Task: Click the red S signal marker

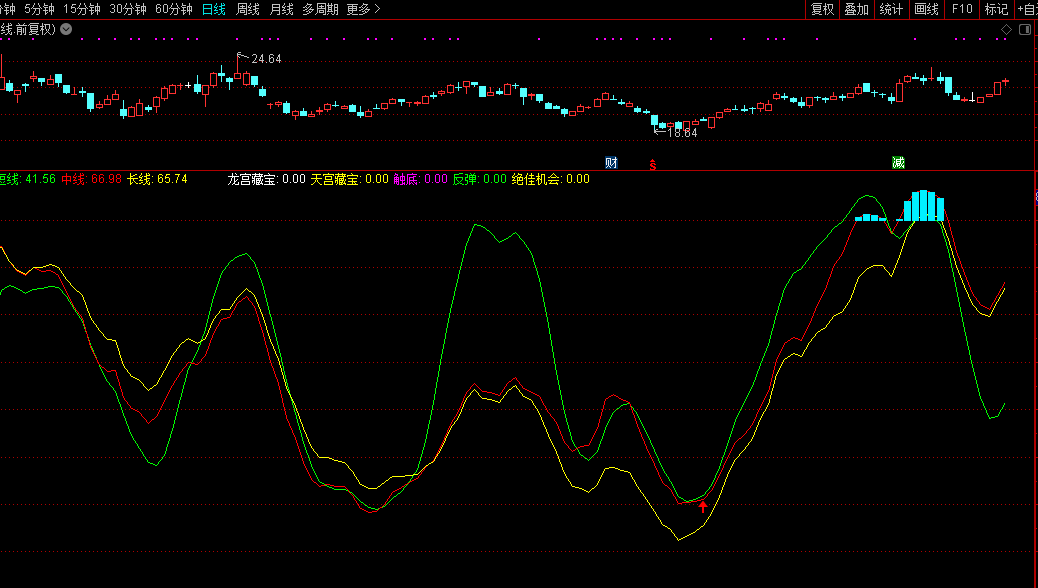Action: [653, 164]
